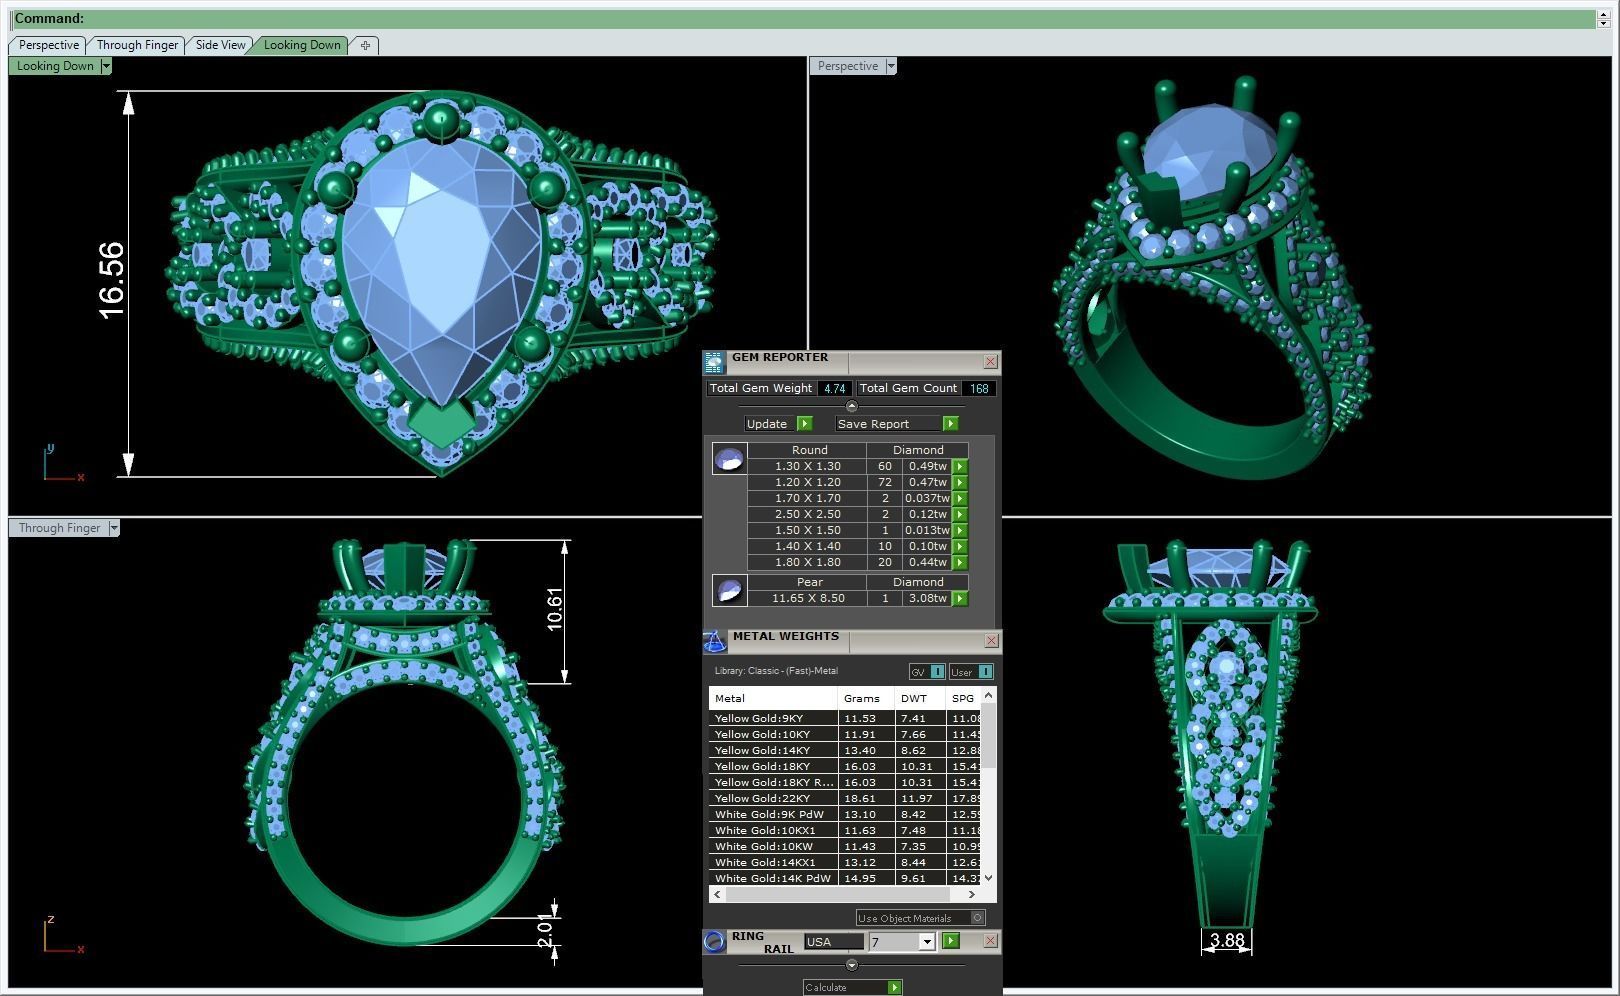Select the White Gold:9K PdW row
This screenshot has width=1620, height=996.
(x=845, y=814)
